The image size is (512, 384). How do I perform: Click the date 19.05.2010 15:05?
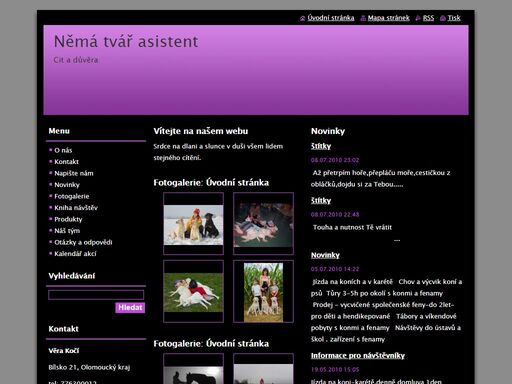335,369
